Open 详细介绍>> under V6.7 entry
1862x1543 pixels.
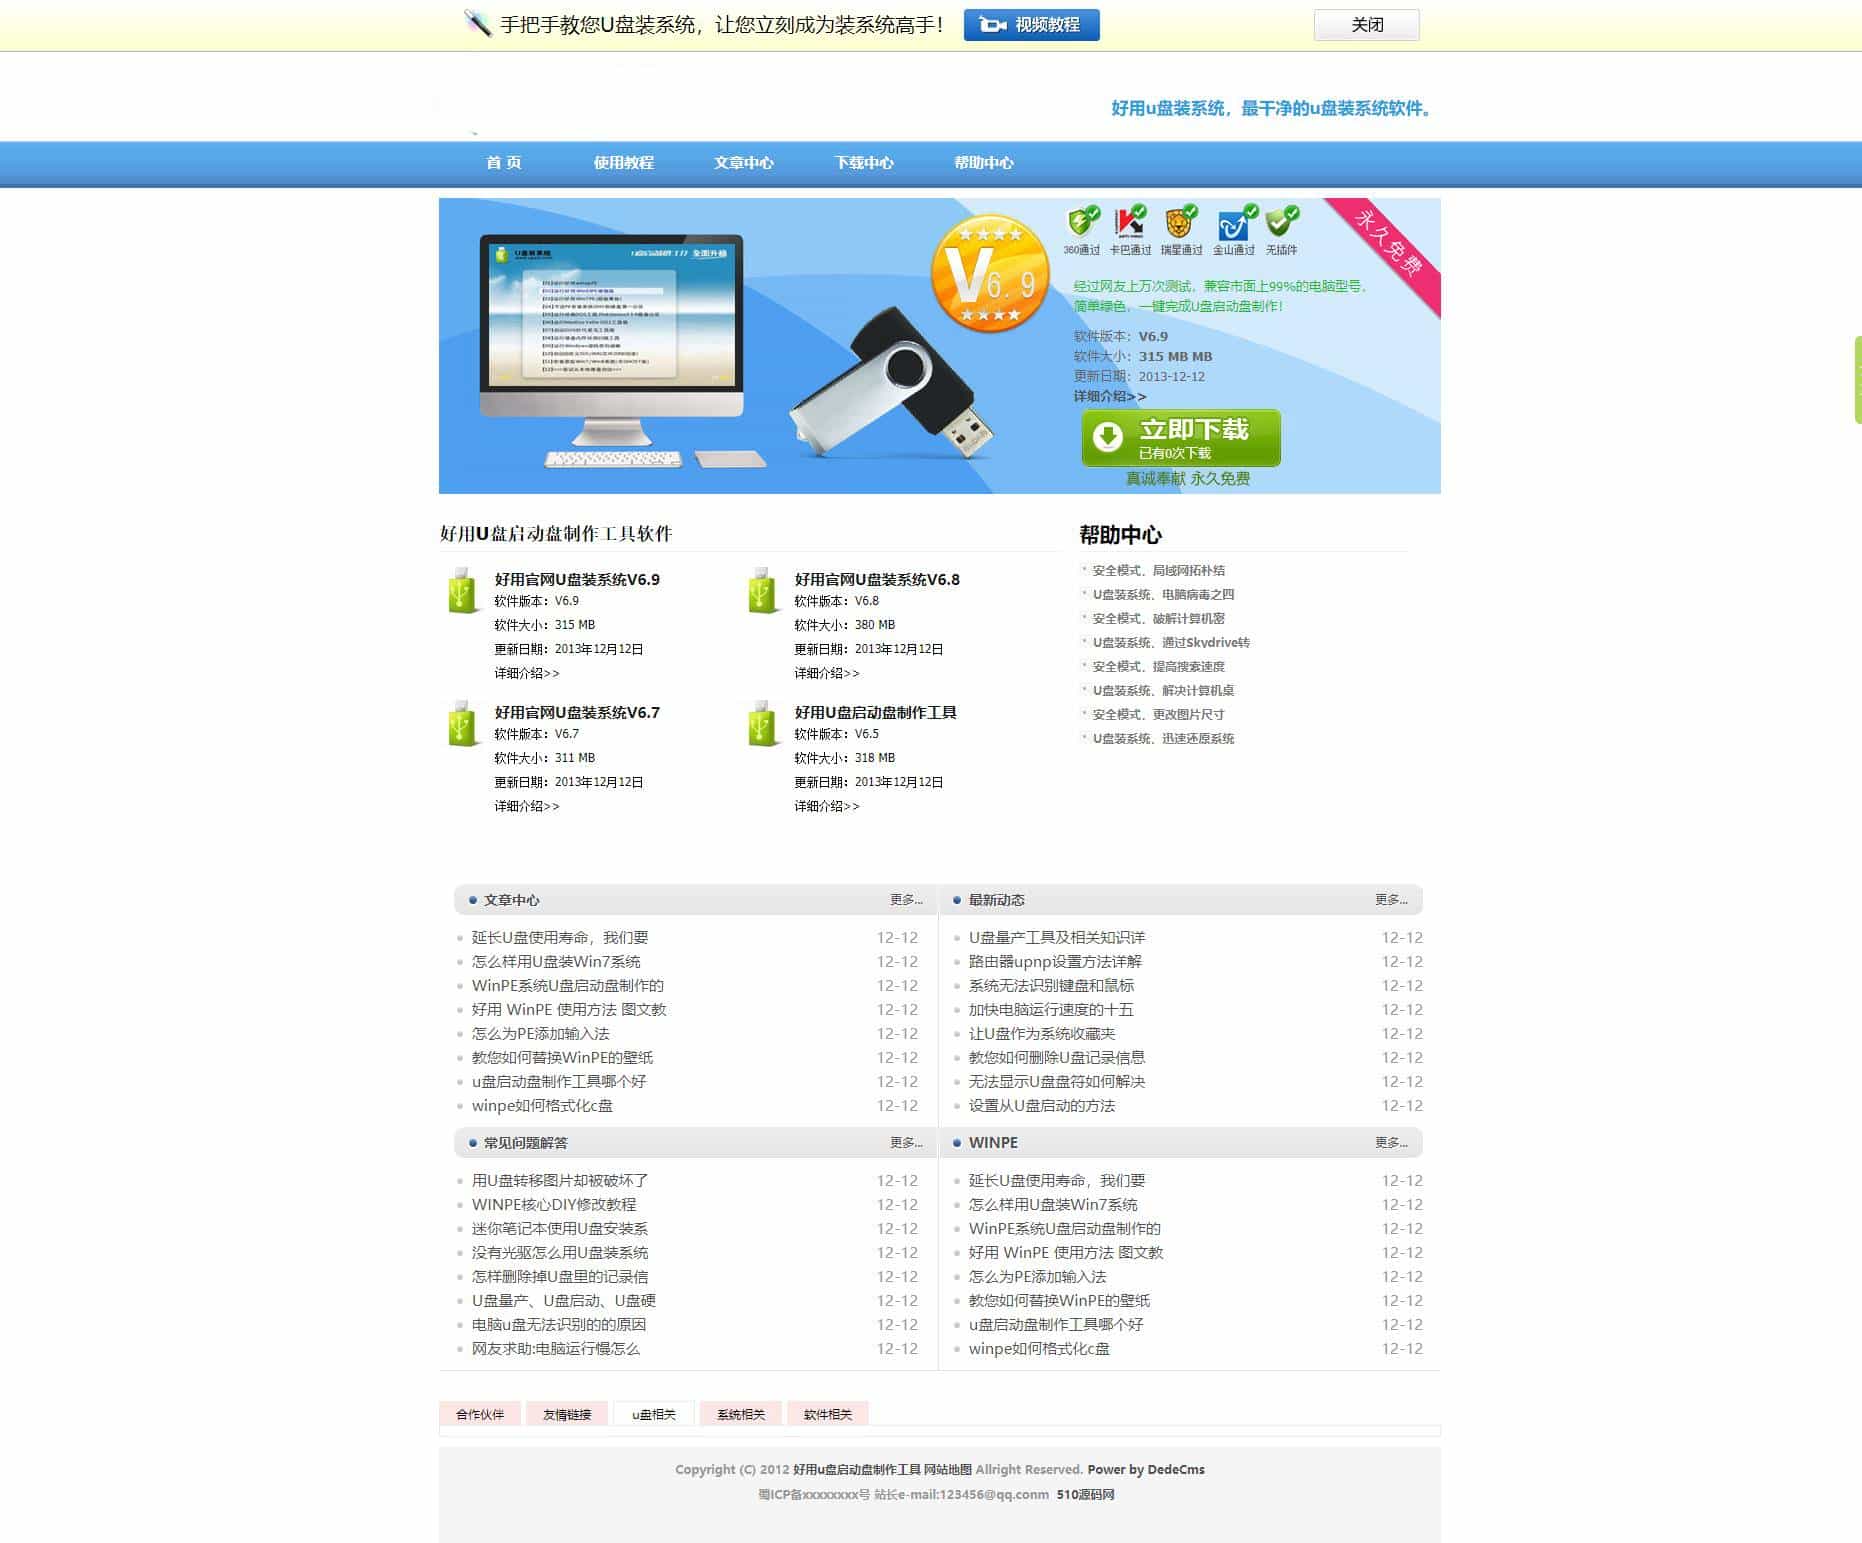point(527,806)
